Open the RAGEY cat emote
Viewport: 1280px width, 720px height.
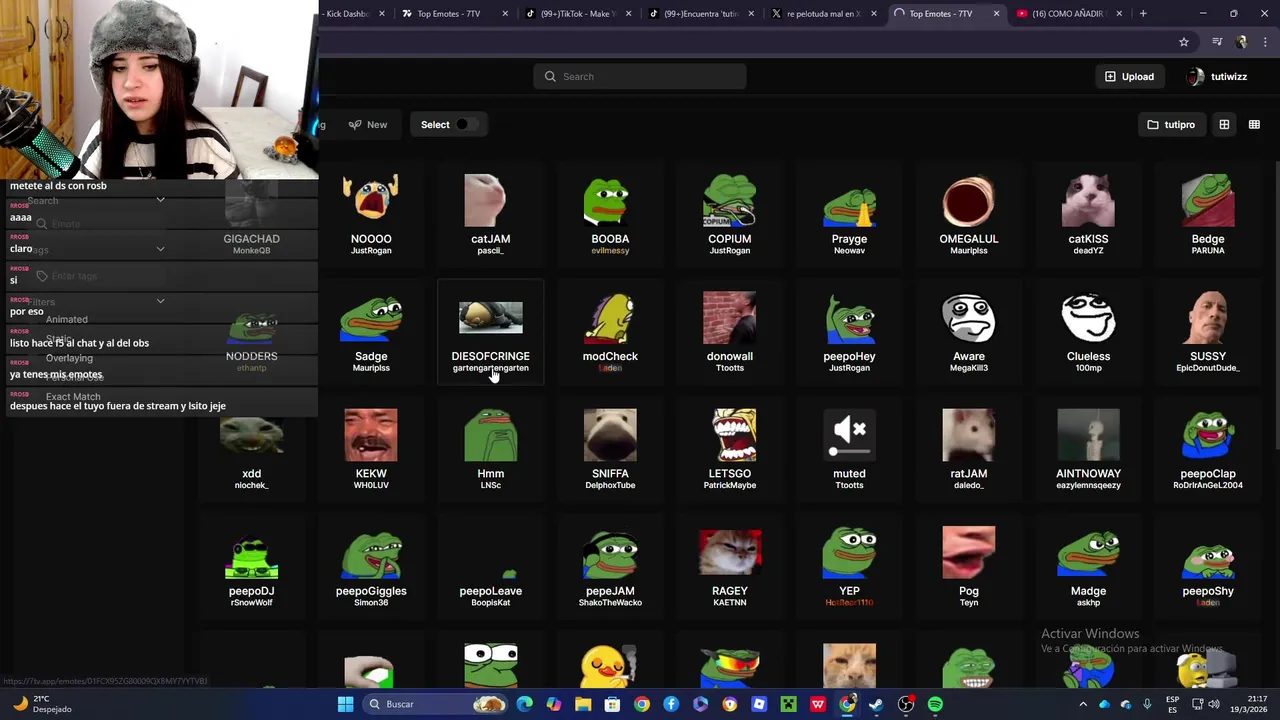point(730,566)
